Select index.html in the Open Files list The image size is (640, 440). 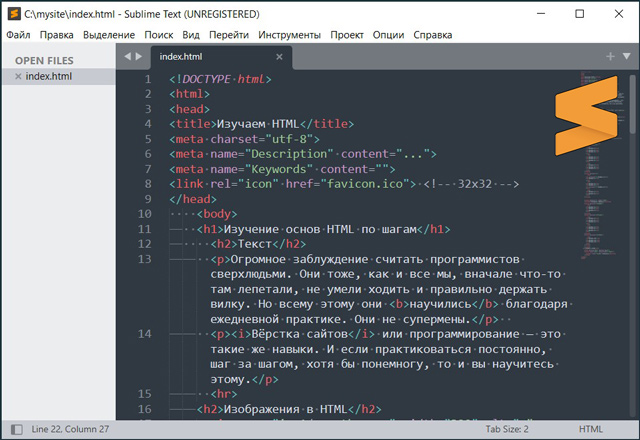pos(59,76)
